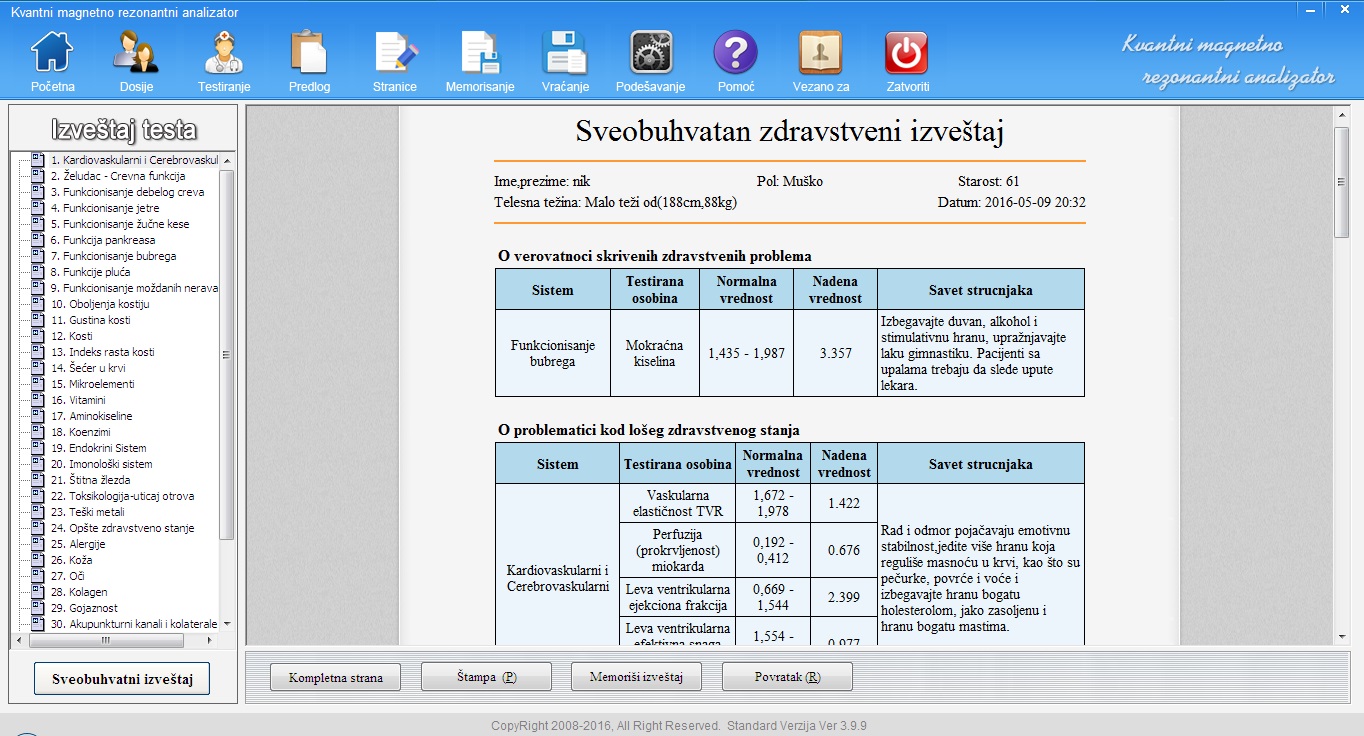This screenshot has width=1364, height=736.
Task: Start Testiranje from the doctor icon
Action: (223, 53)
